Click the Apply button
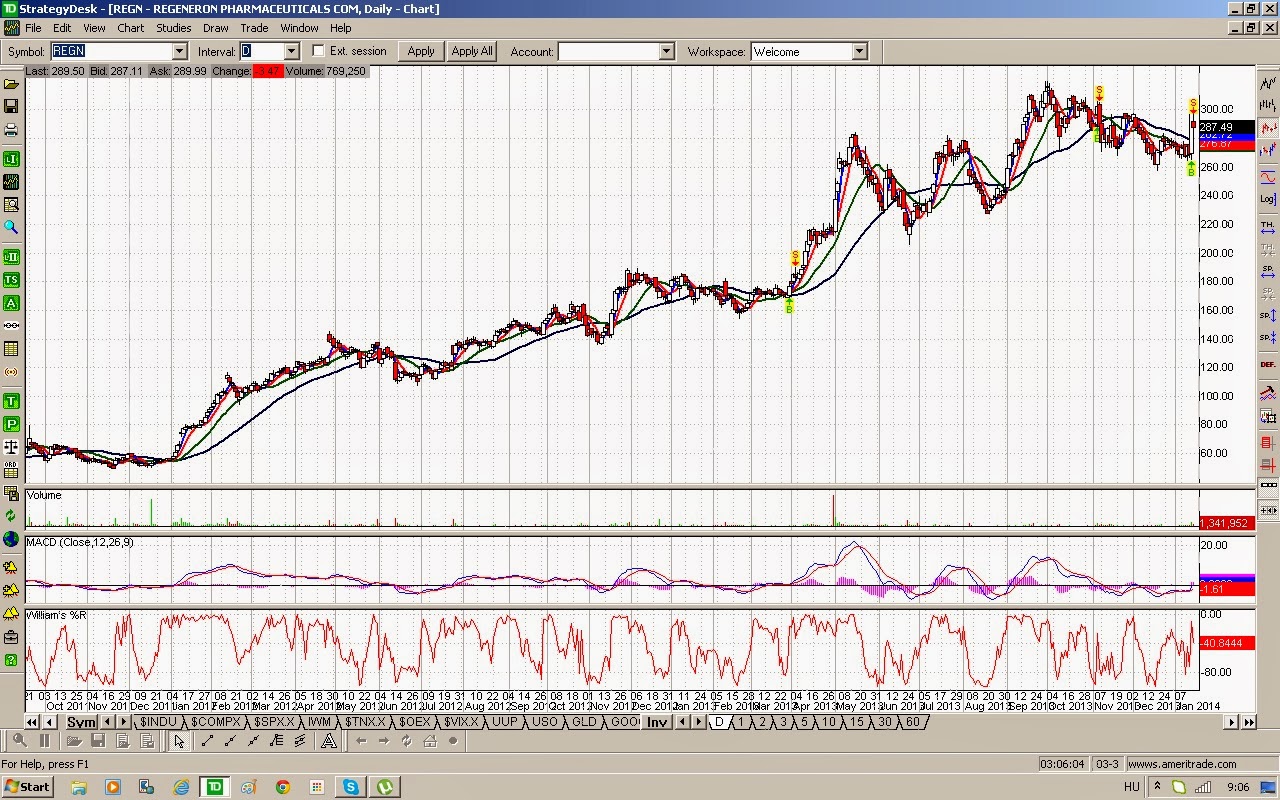This screenshot has height=800, width=1280. click(x=421, y=51)
